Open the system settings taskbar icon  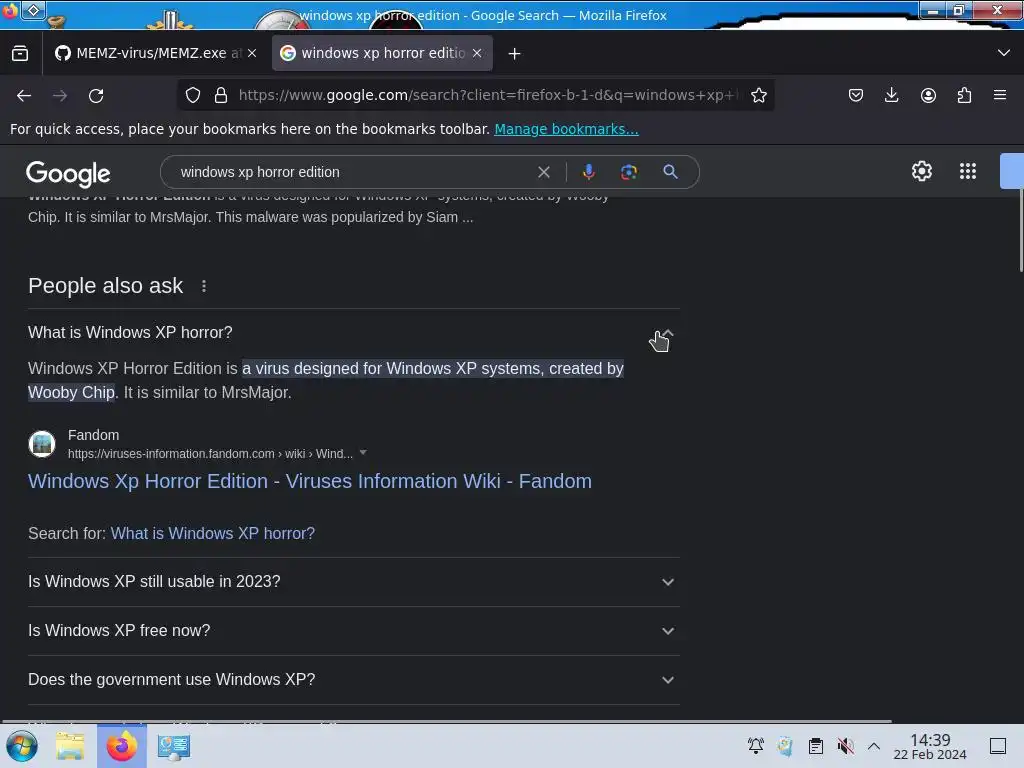pyautogui.click(x=174, y=746)
